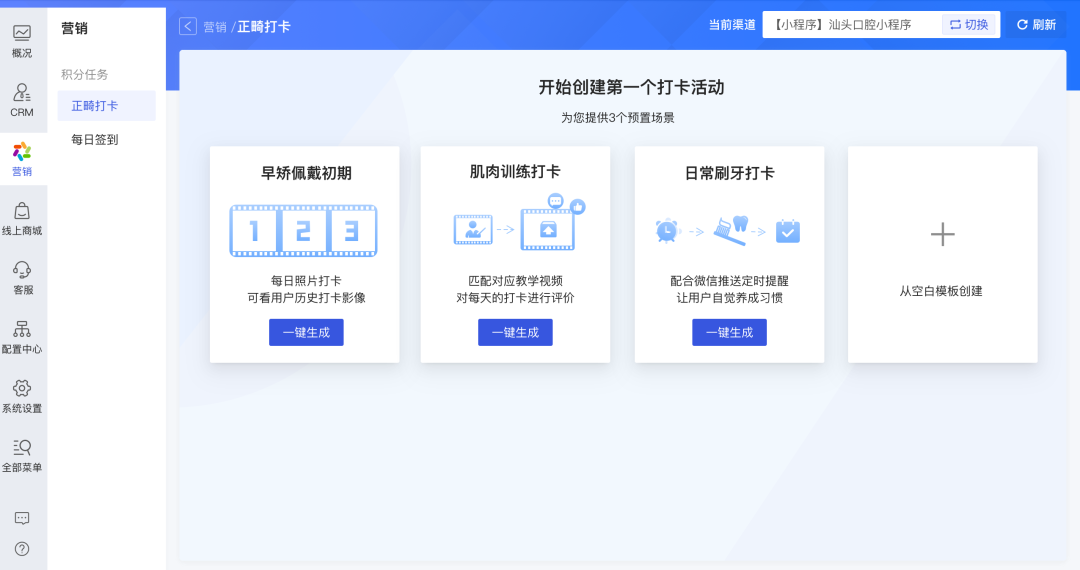
Task: Click the video training illustration
Action: point(519,223)
